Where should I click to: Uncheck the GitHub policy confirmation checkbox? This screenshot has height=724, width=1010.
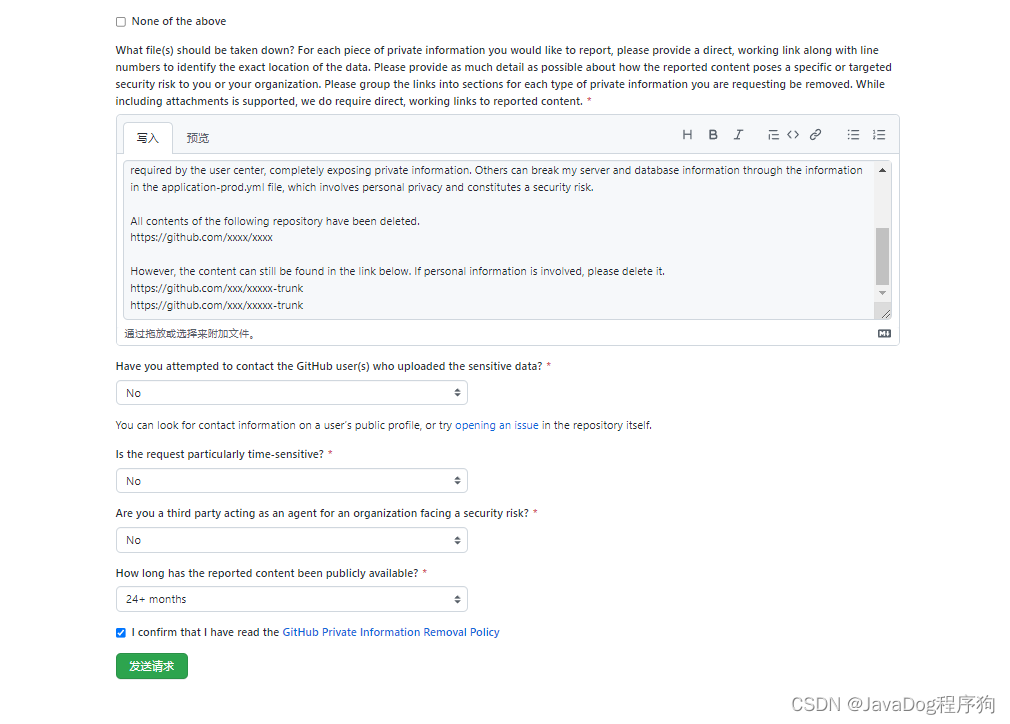coord(120,632)
